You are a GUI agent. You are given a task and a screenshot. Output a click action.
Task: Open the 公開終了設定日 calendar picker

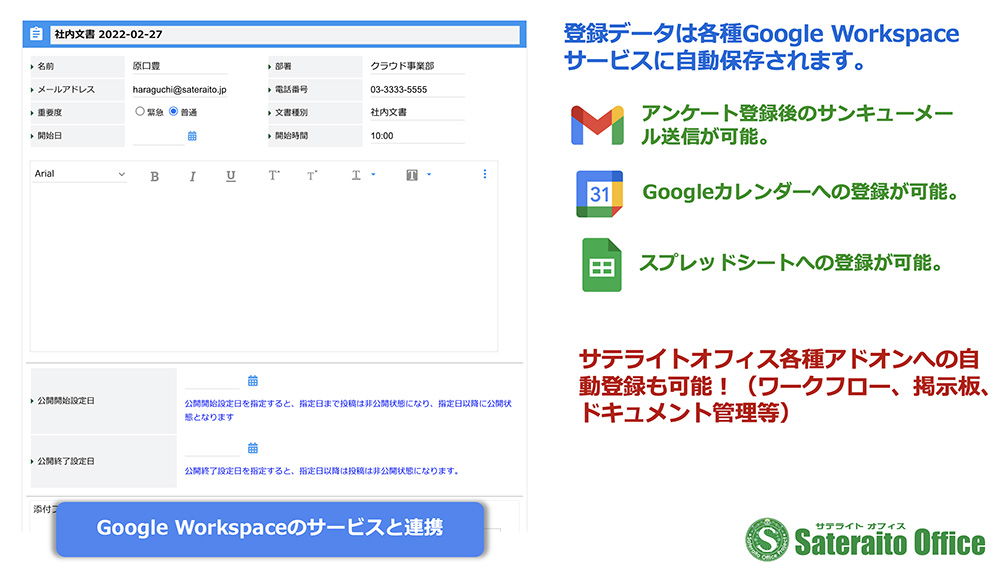click(x=253, y=448)
